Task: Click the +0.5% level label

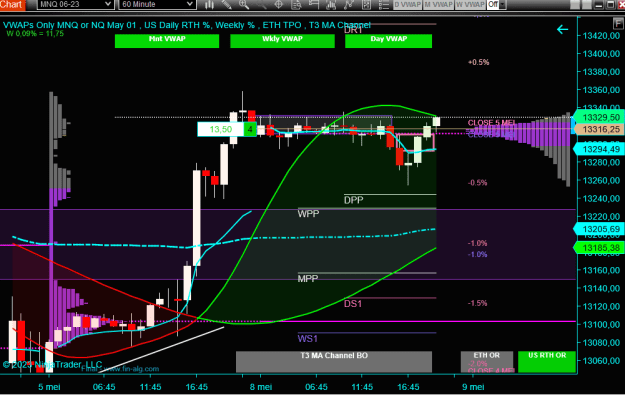Action: point(478,62)
